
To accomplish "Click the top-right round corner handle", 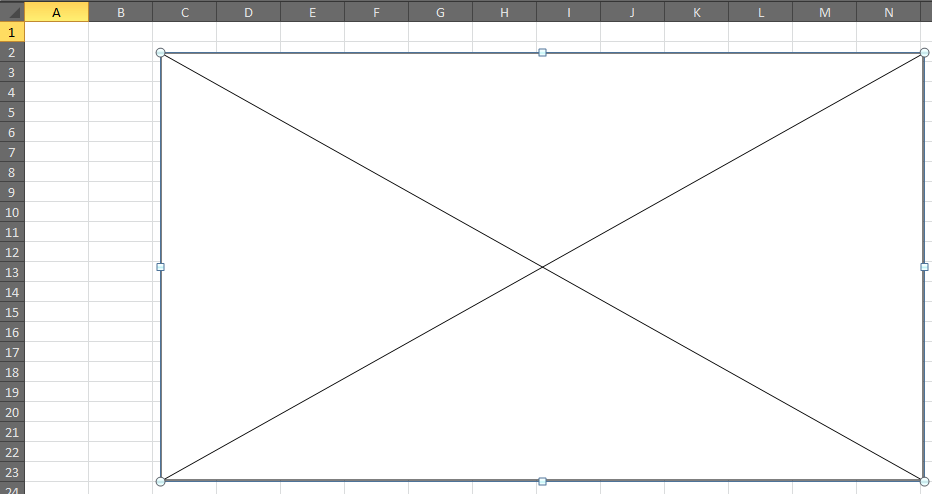I will click(x=924, y=52).
